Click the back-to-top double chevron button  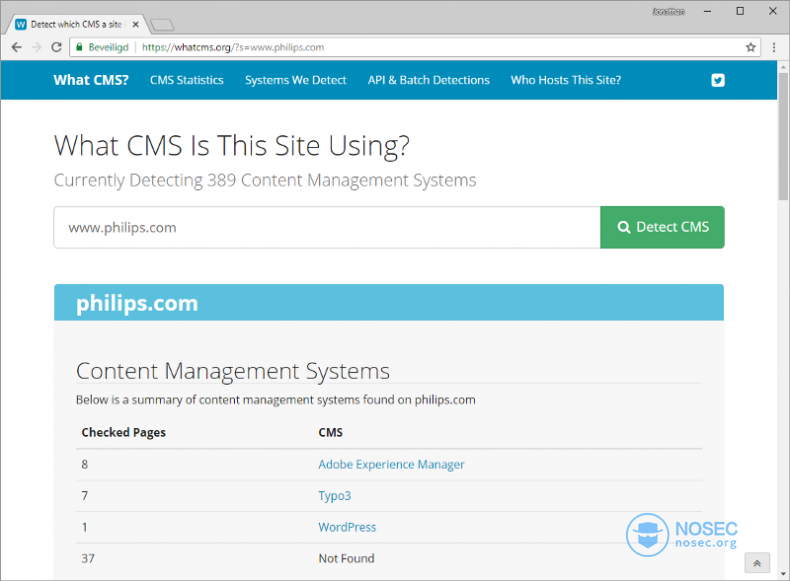(757, 563)
